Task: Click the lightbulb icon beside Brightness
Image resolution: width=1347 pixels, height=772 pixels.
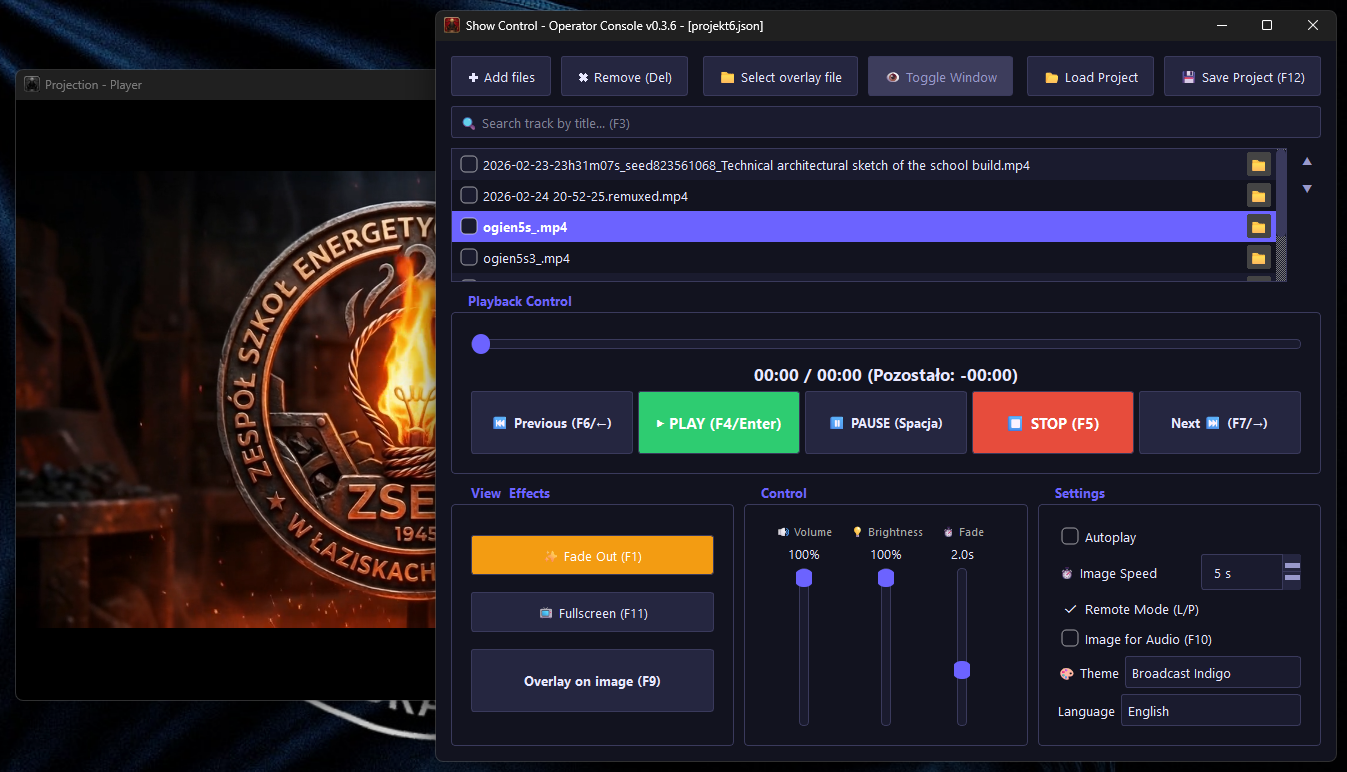Action: (x=857, y=532)
